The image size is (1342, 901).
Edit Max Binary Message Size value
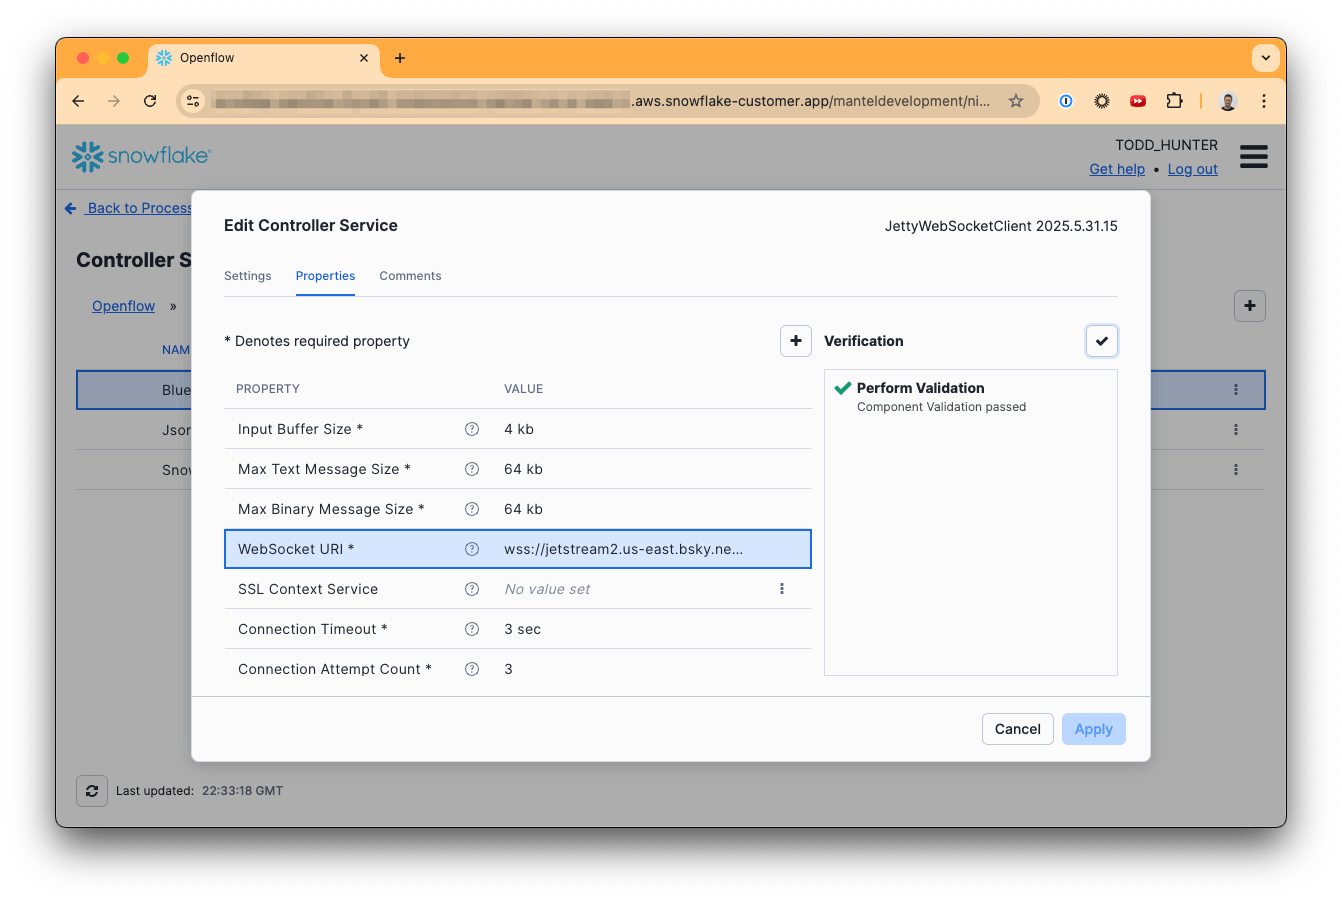click(x=524, y=509)
